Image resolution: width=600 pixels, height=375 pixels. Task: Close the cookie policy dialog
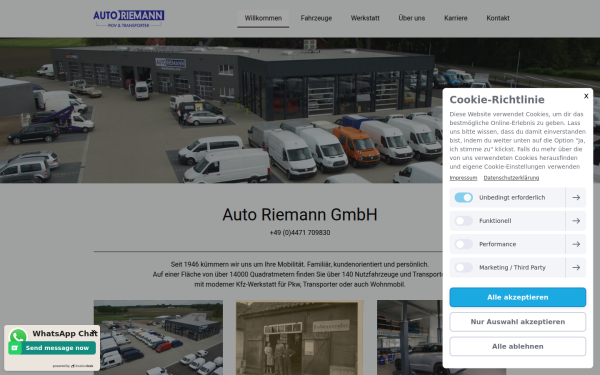[586, 96]
